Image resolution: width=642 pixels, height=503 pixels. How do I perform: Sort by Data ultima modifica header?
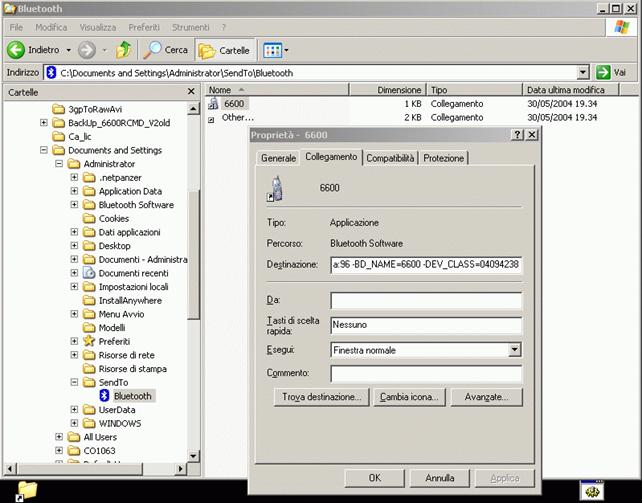[571, 90]
